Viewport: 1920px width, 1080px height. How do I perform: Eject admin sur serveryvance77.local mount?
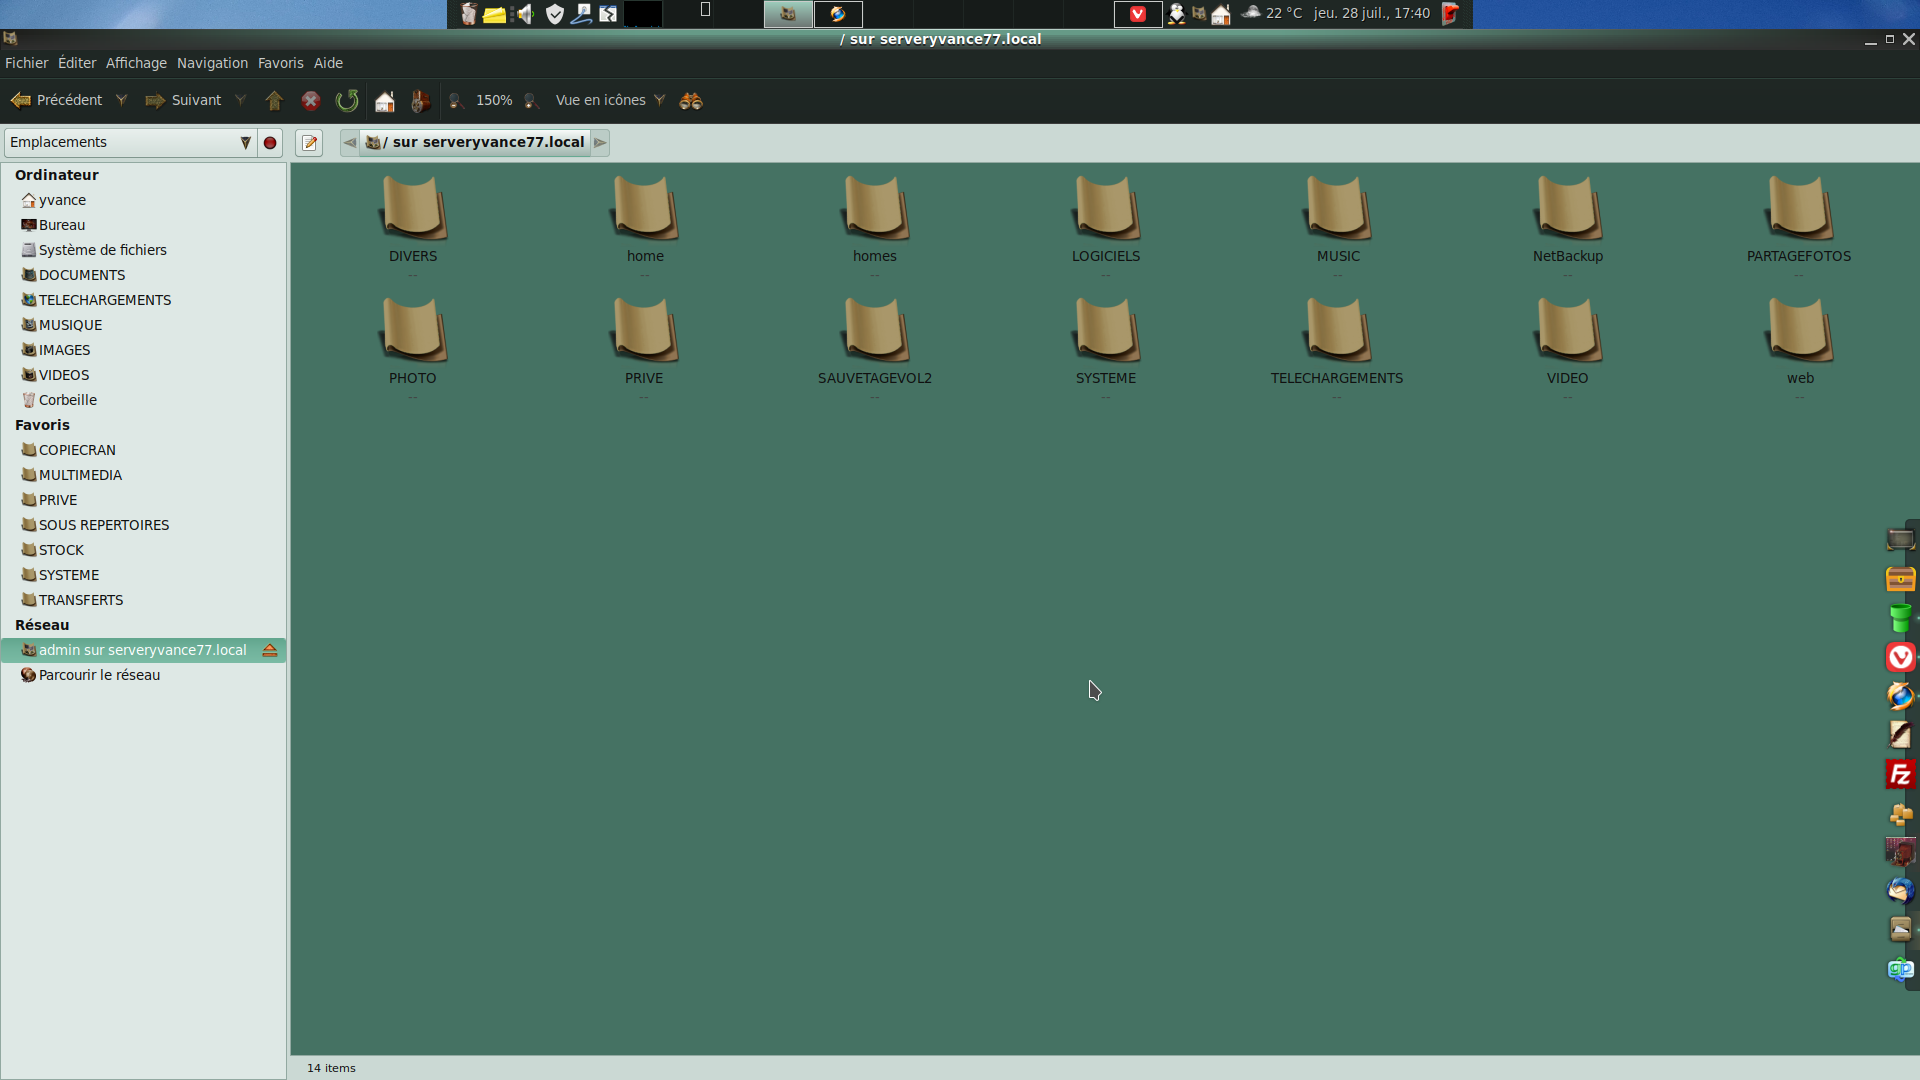270,650
